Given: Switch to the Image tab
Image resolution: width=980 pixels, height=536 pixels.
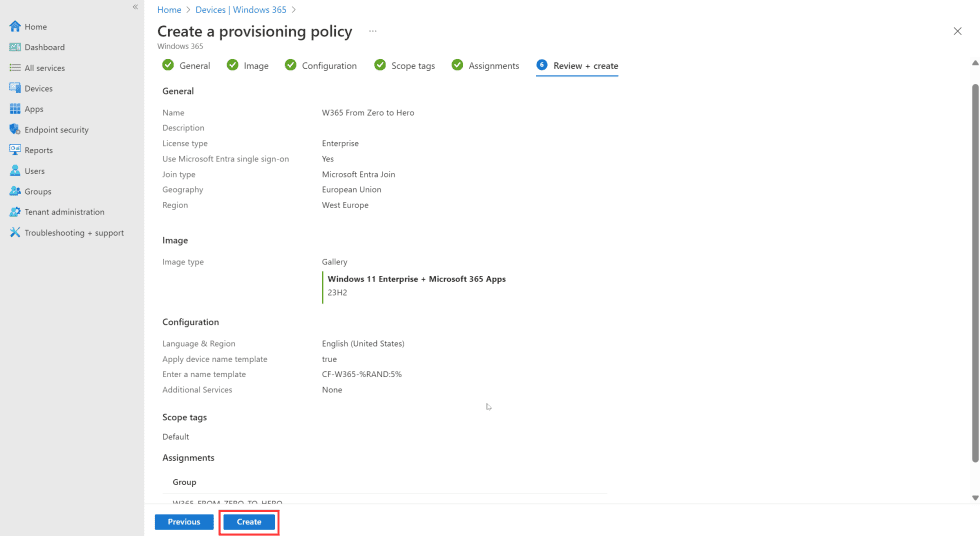Looking at the screenshot, I should pyautogui.click(x=248, y=66).
